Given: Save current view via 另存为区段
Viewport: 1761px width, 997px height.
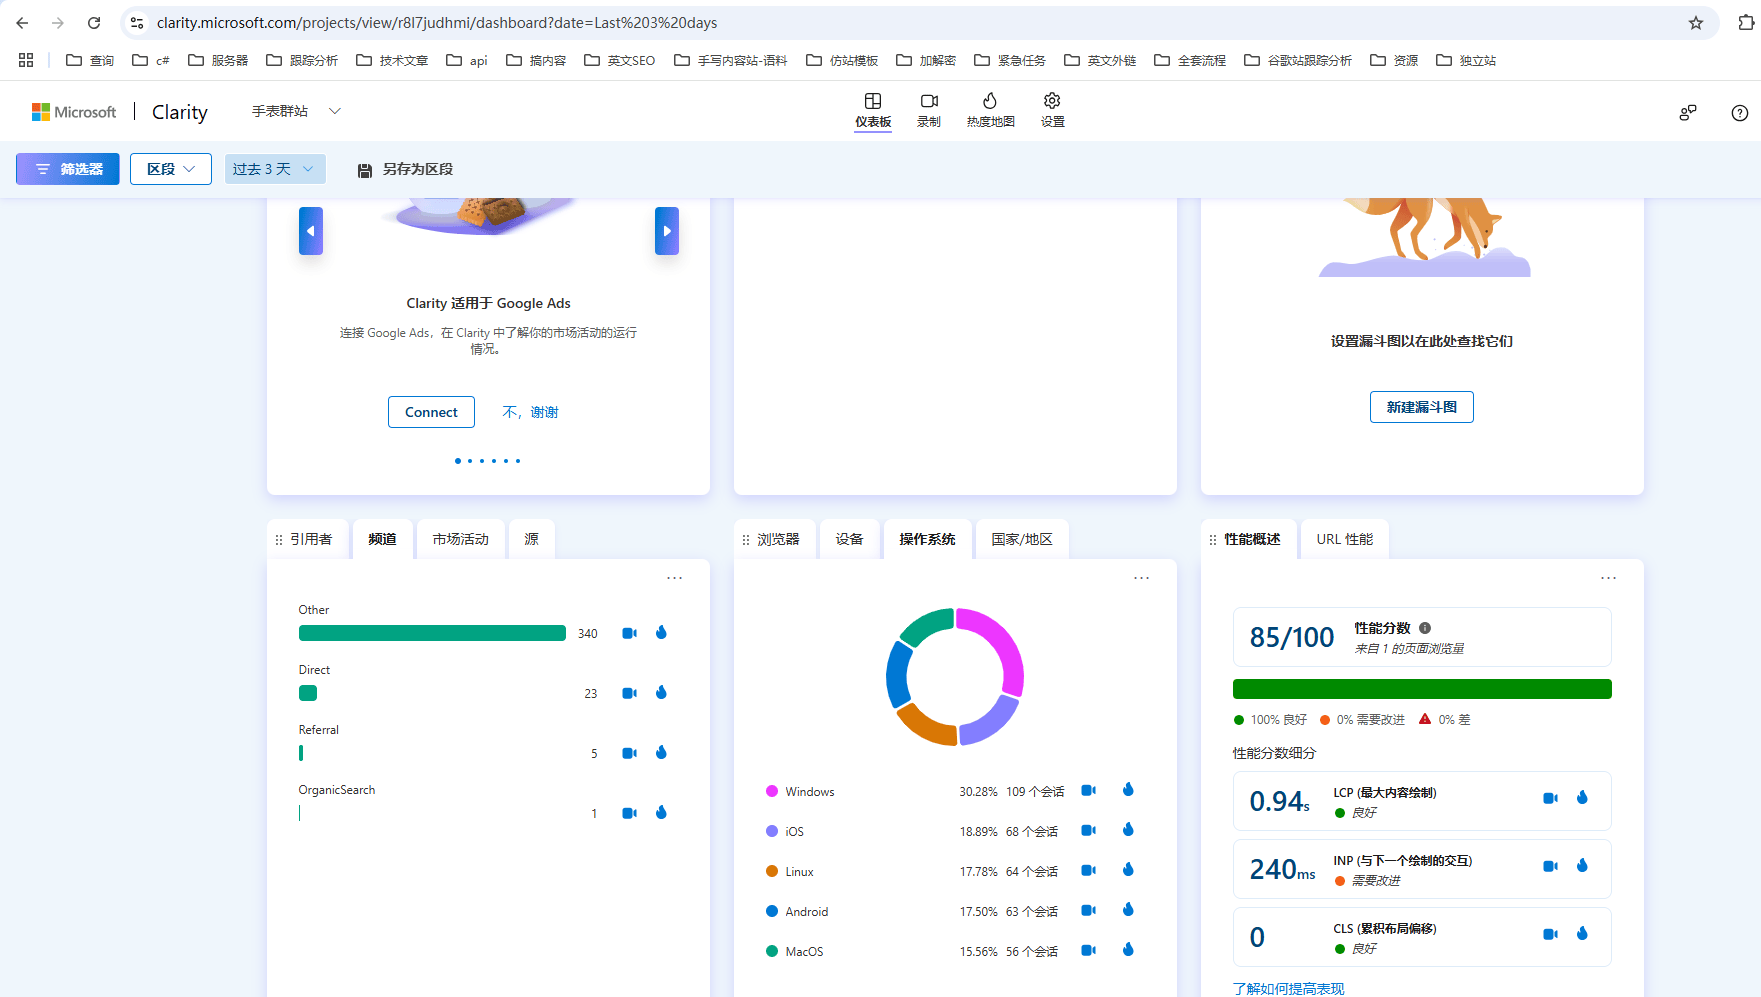Looking at the screenshot, I should point(405,170).
